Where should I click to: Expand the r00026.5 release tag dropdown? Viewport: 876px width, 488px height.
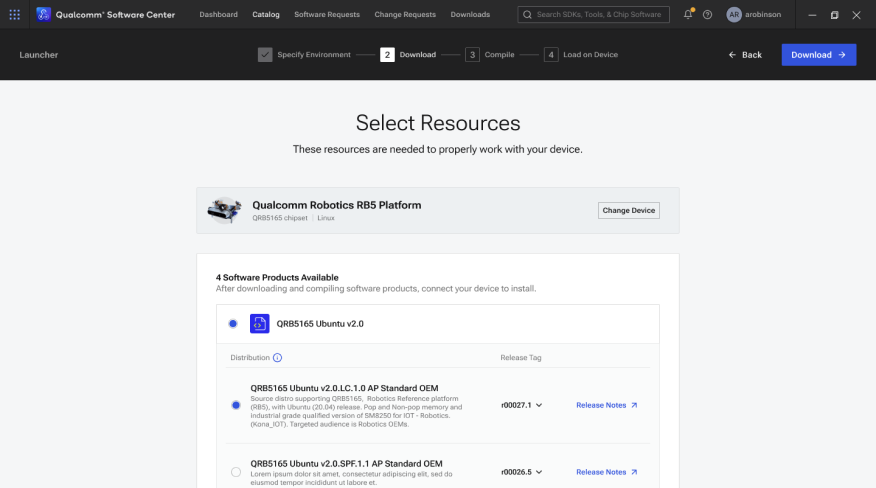pos(521,472)
